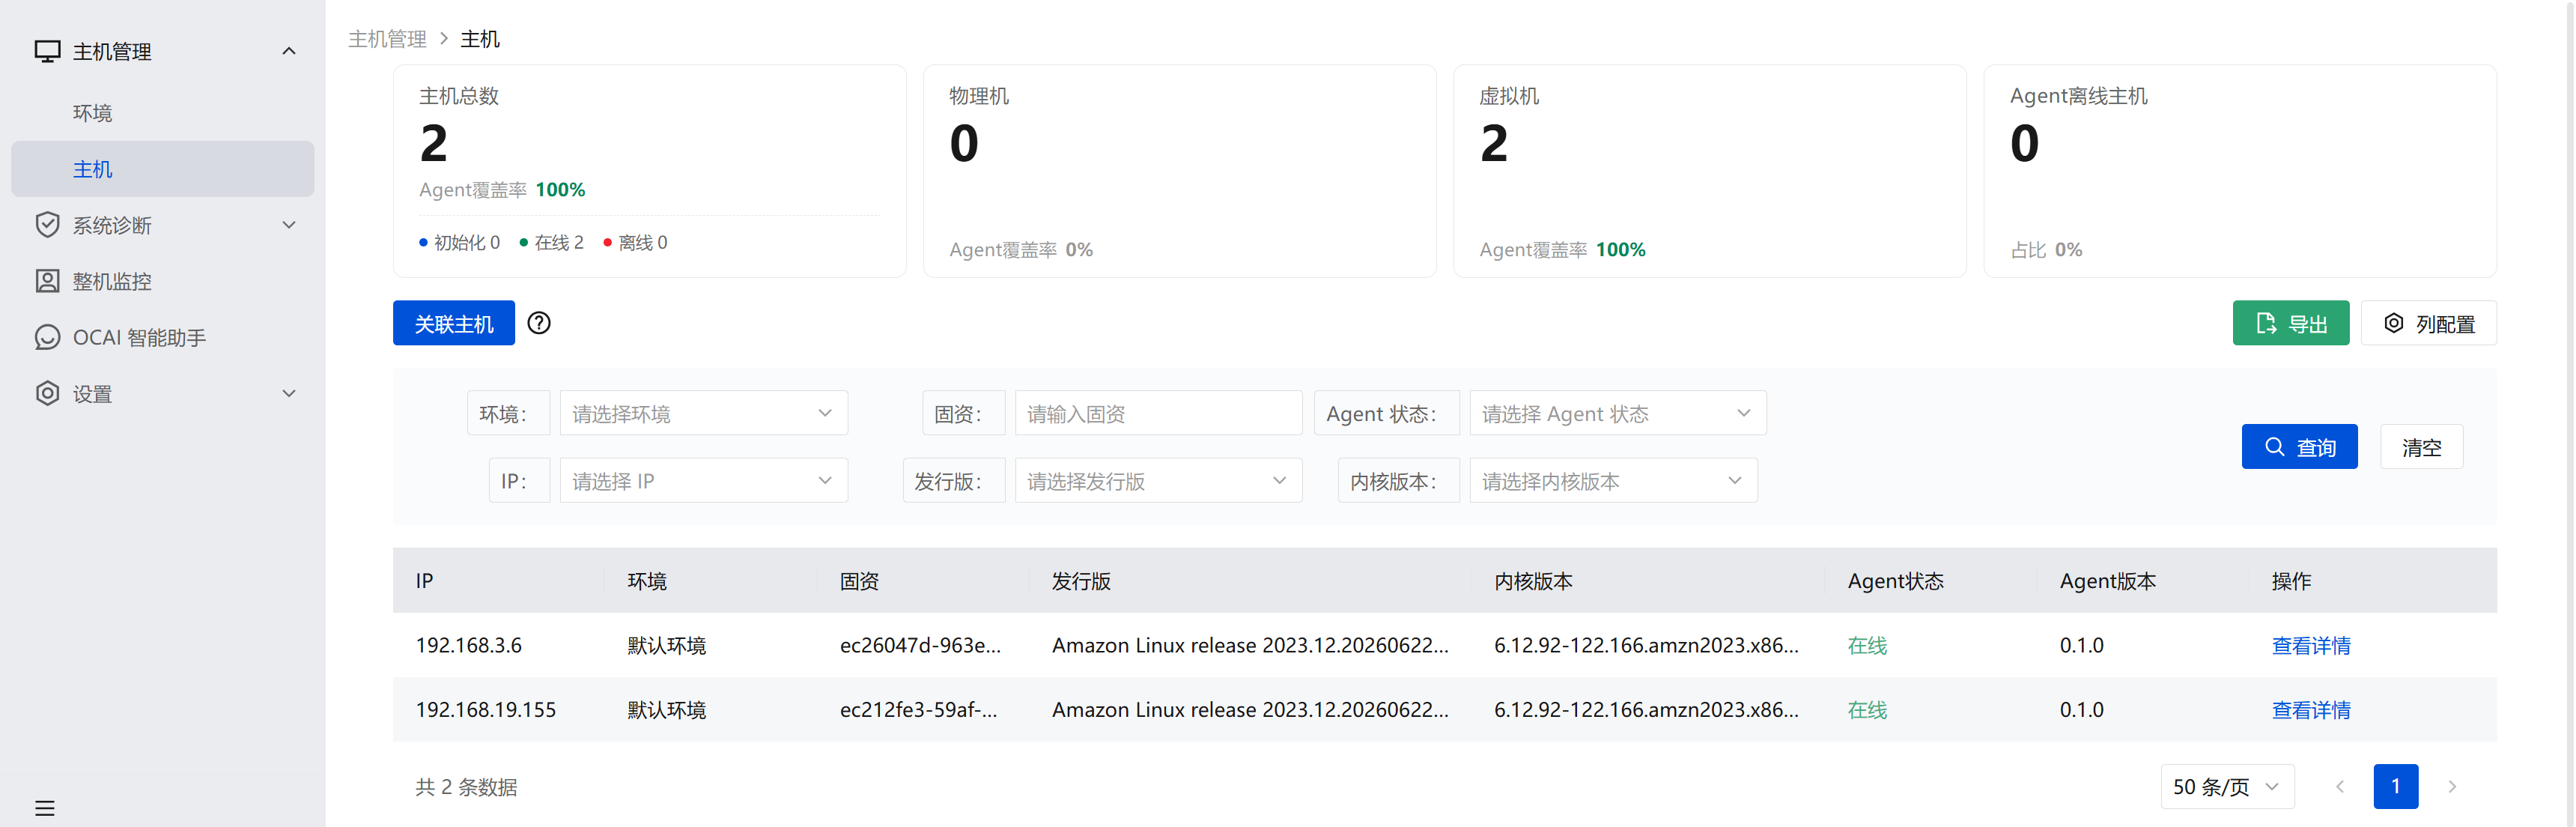Click the 关联主机 button

click(454, 323)
